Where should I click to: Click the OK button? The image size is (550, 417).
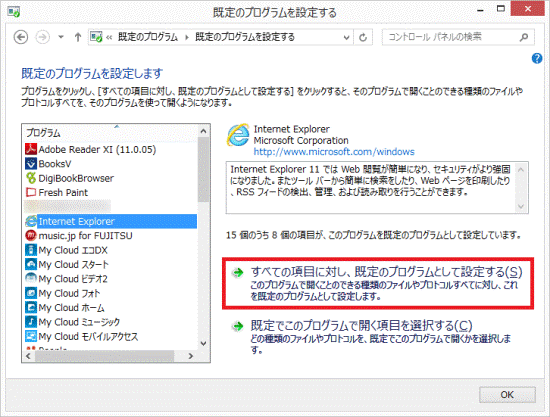click(507, 395)
